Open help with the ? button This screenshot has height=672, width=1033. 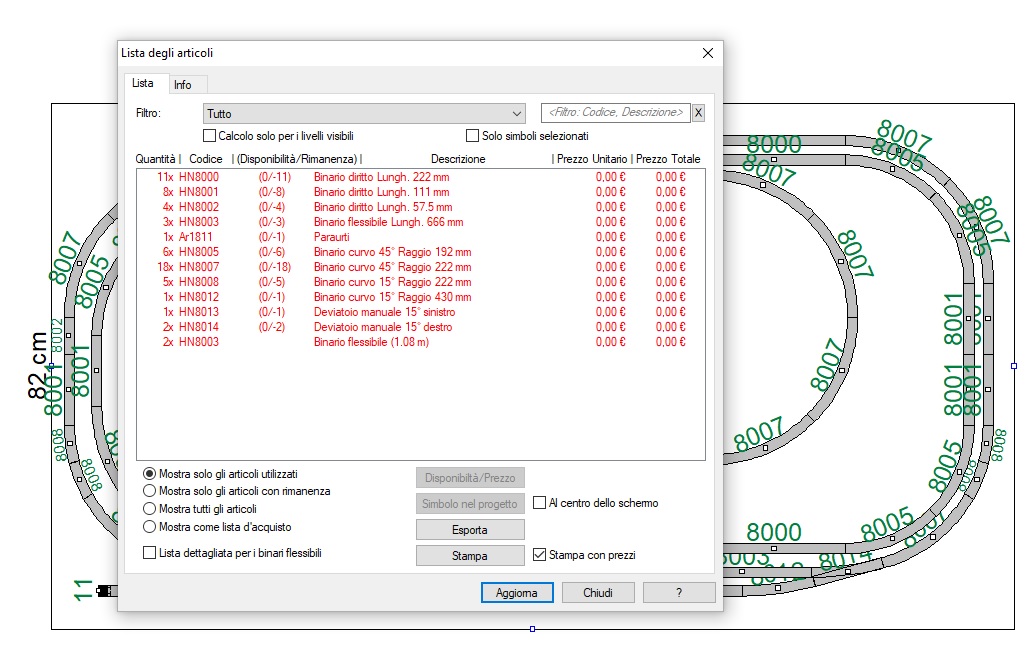click(x=679, y=593)
